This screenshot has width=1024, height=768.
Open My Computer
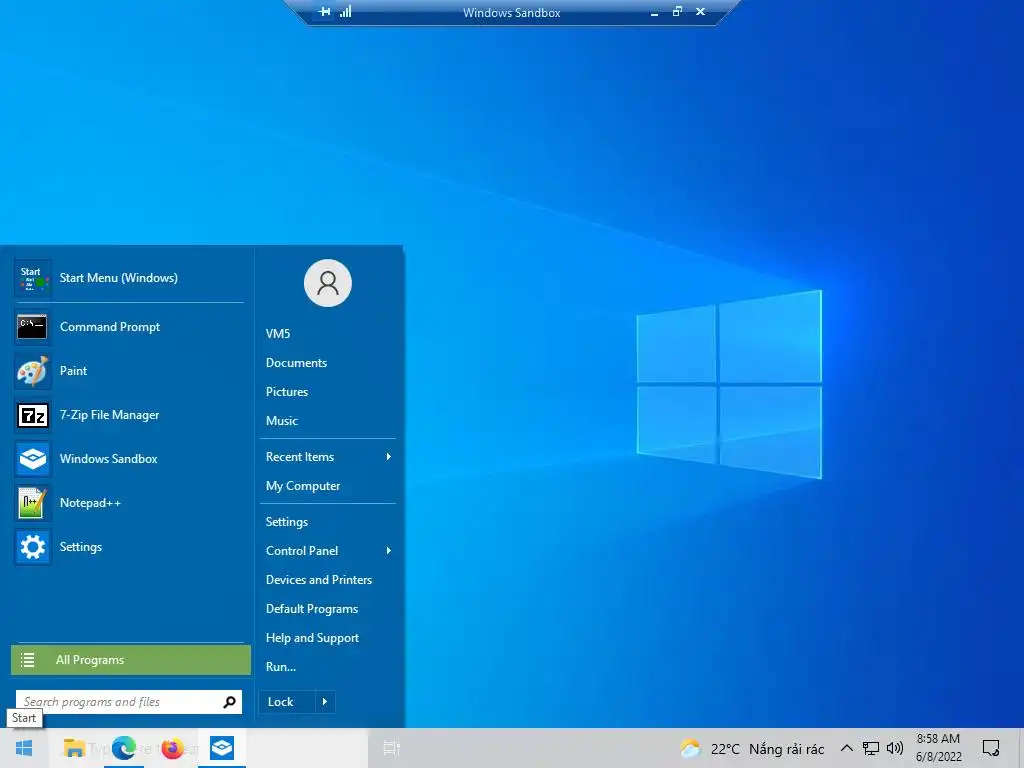click(x=303, y=486)
